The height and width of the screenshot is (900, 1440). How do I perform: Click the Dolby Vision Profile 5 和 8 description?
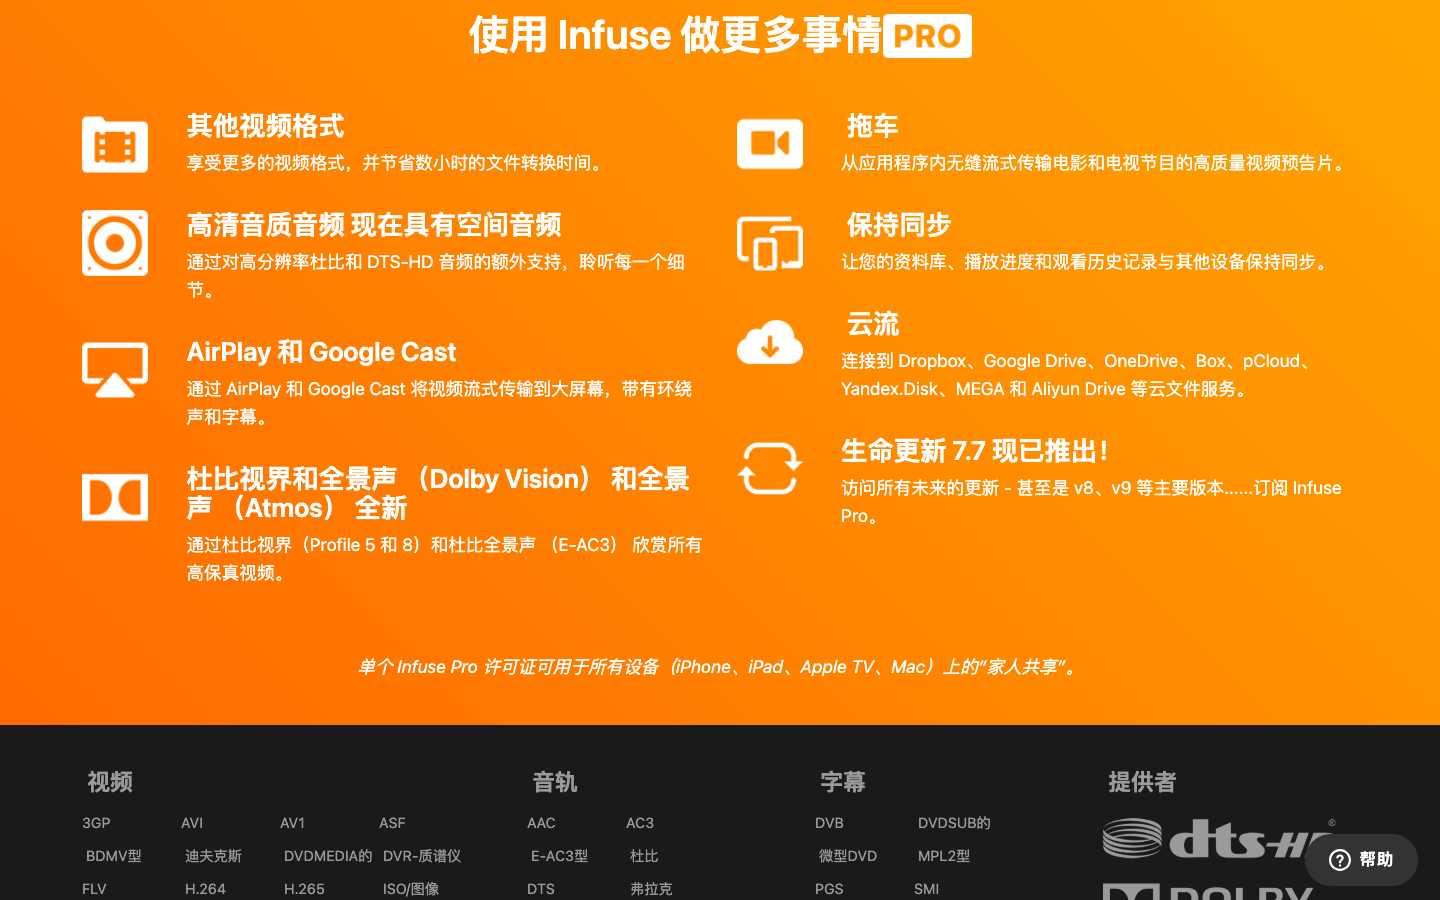pos(444,559)
